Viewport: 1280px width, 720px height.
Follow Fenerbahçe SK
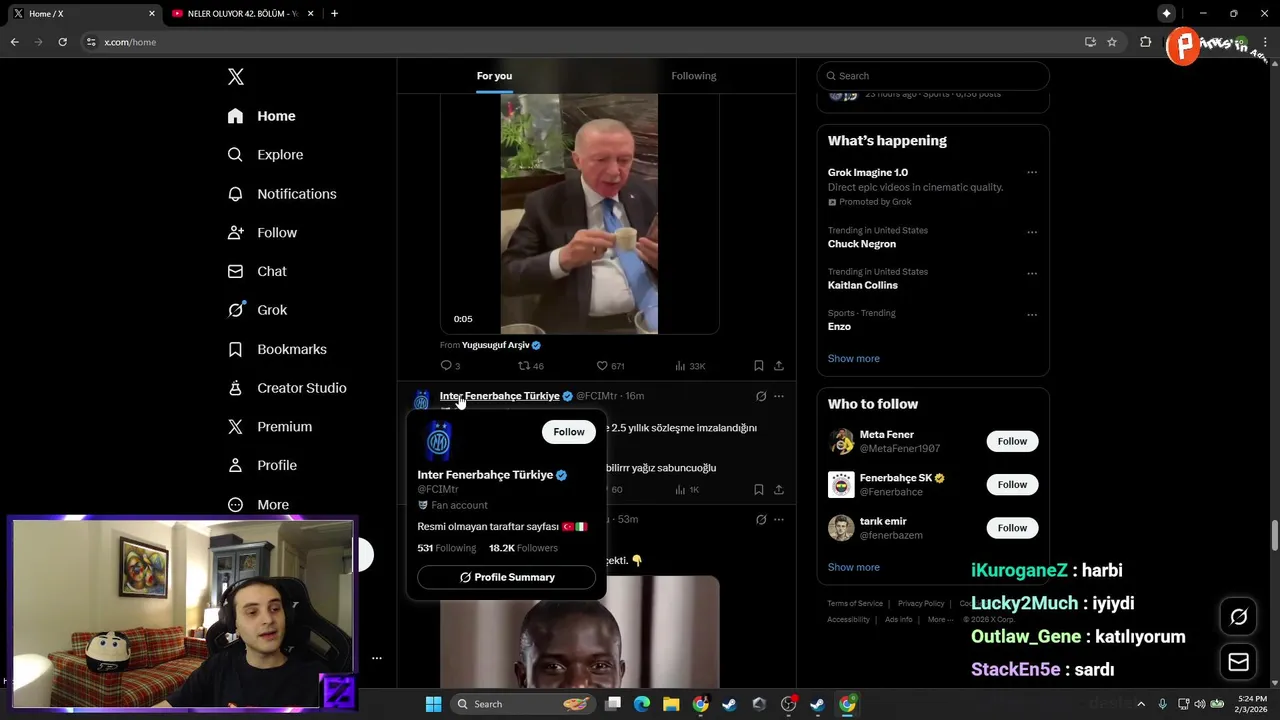pyautogui.click(x=1012, y=485)
